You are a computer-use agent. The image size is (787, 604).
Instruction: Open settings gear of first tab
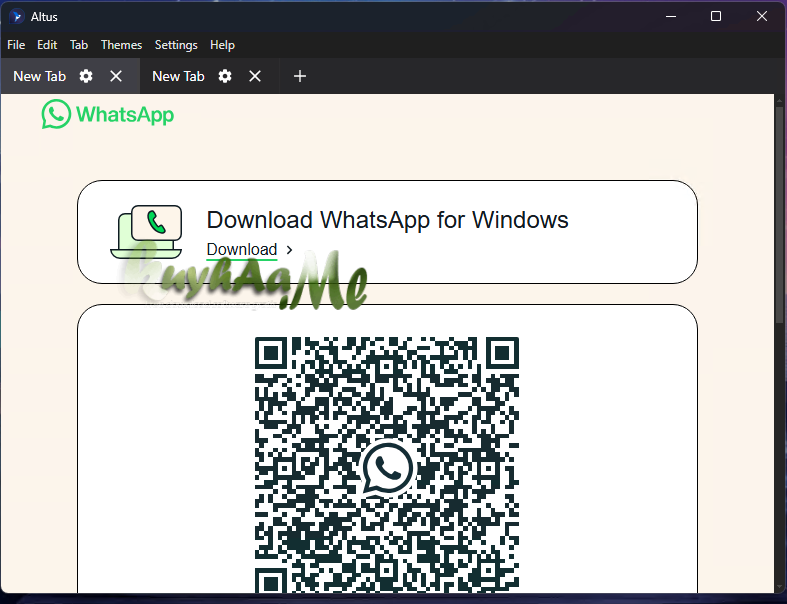coord(86,76)
